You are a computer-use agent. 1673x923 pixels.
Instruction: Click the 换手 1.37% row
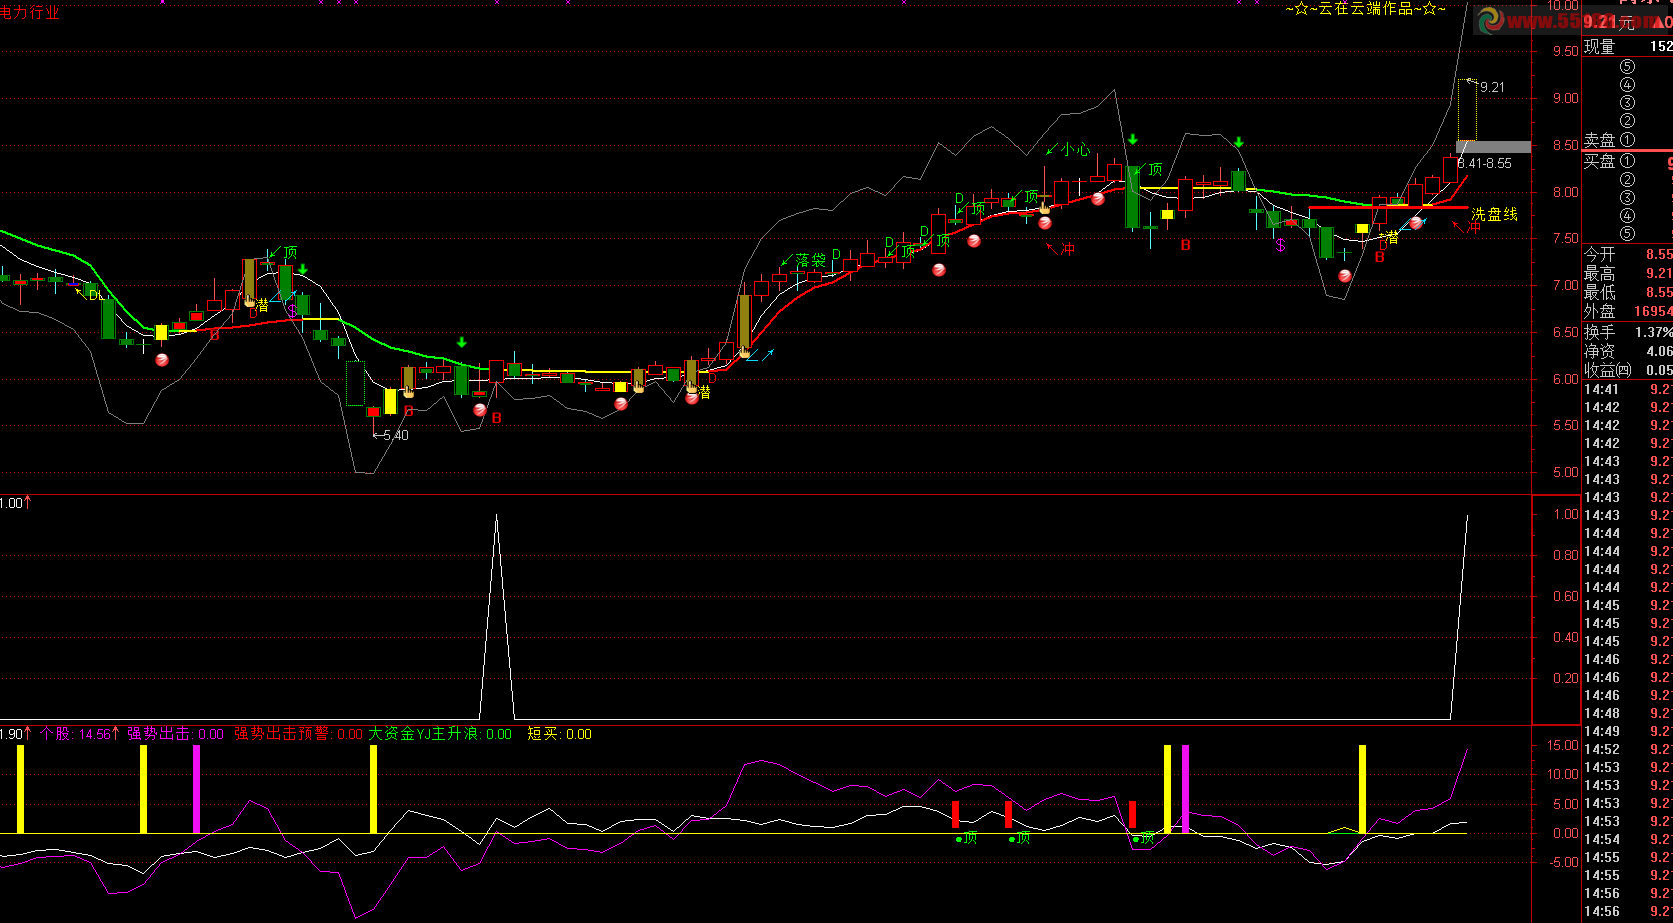coord(1628,331)
